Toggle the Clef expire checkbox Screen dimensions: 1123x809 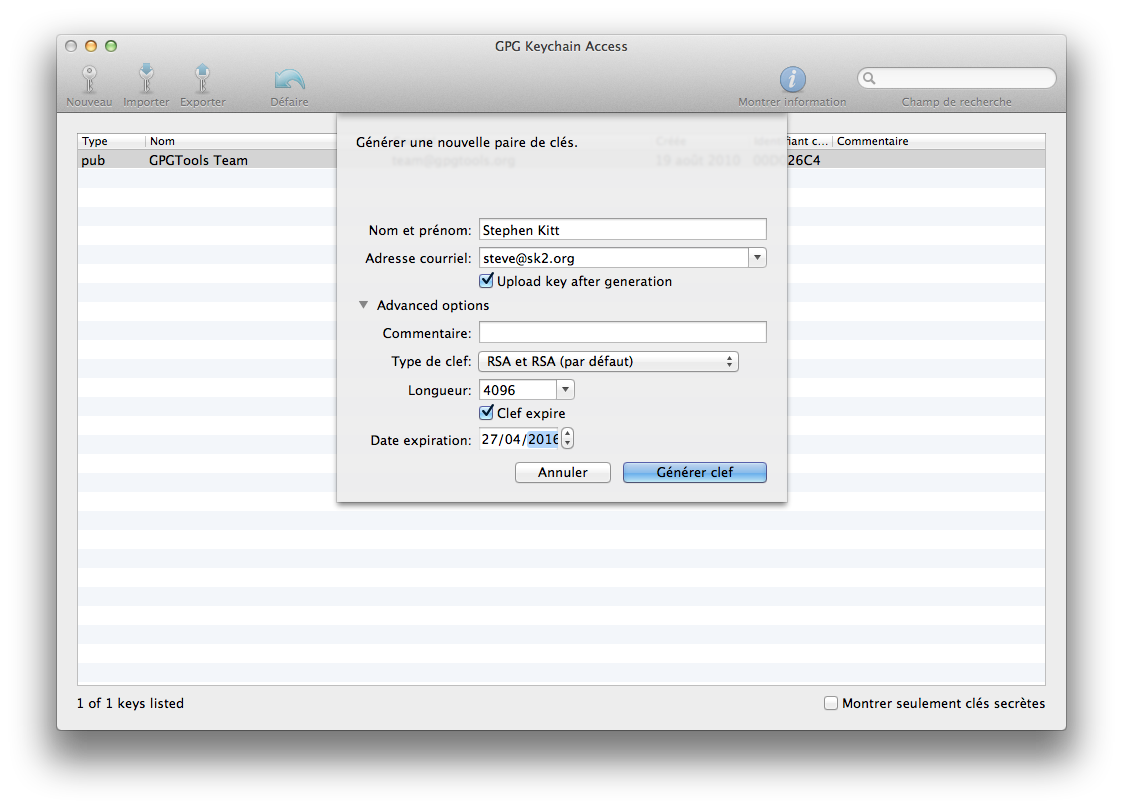point(487,413)
